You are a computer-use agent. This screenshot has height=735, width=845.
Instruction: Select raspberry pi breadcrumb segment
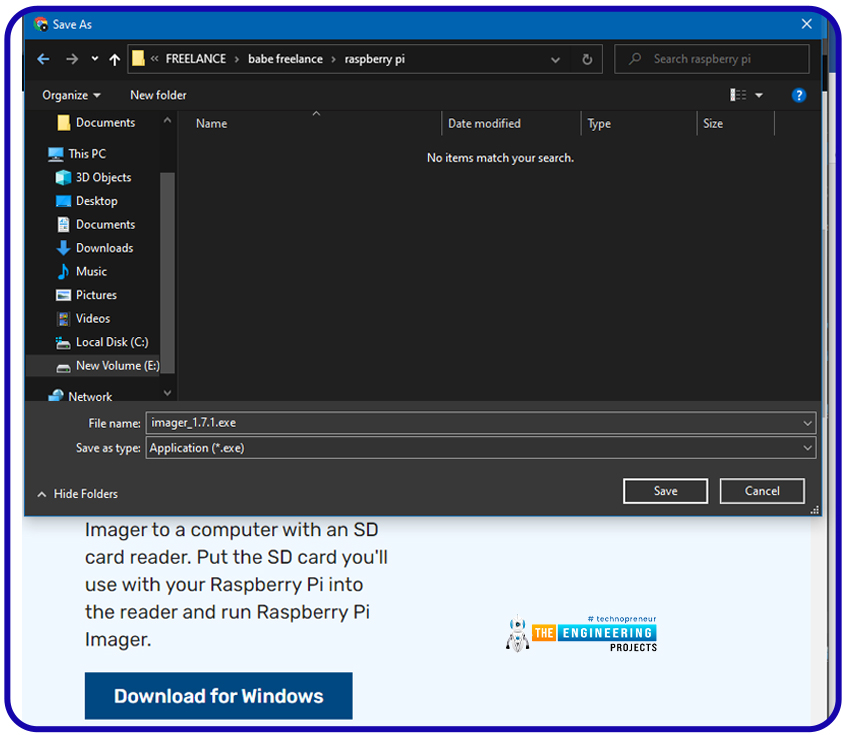[375, 59]
